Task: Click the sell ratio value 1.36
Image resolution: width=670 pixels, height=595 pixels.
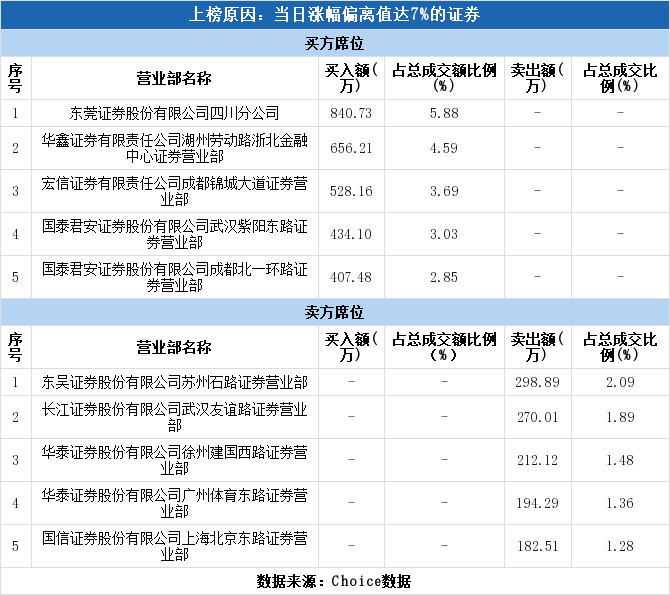Action: 620,503
